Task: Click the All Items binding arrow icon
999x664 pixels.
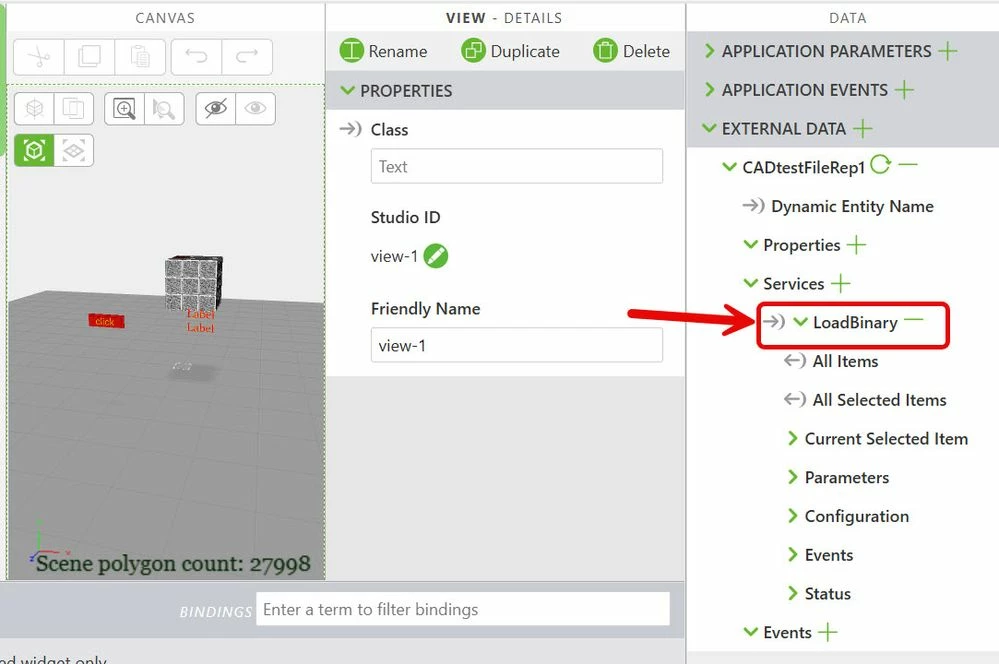Action: point(795,361)
